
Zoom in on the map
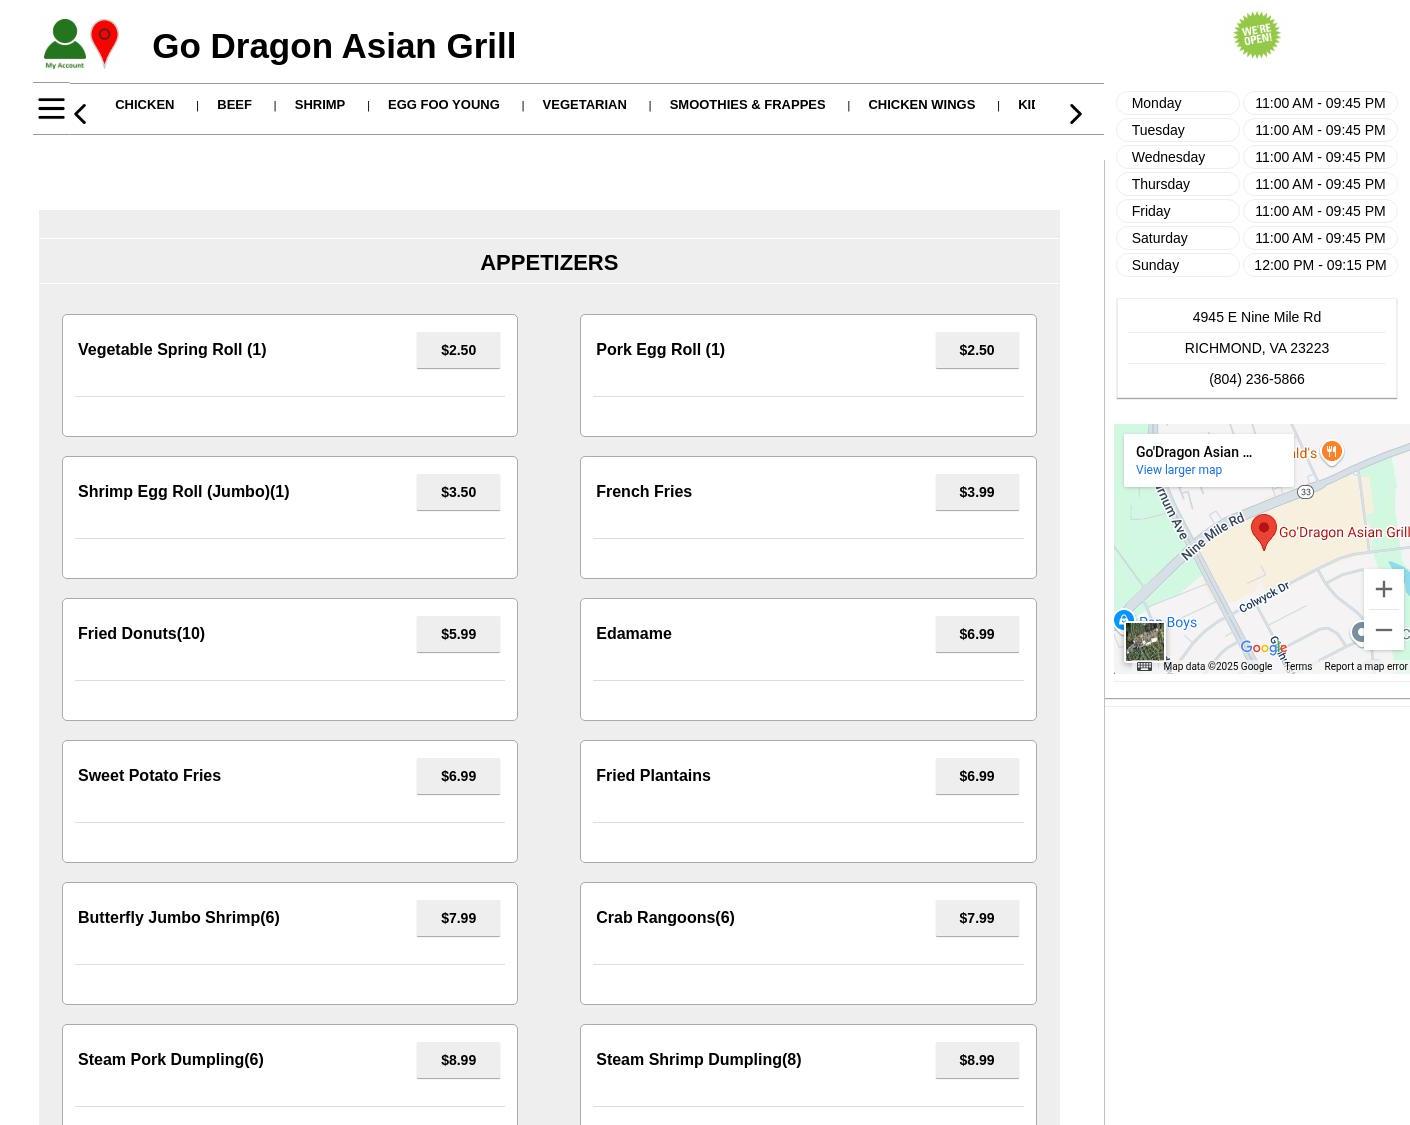(x=1383, y=589)
